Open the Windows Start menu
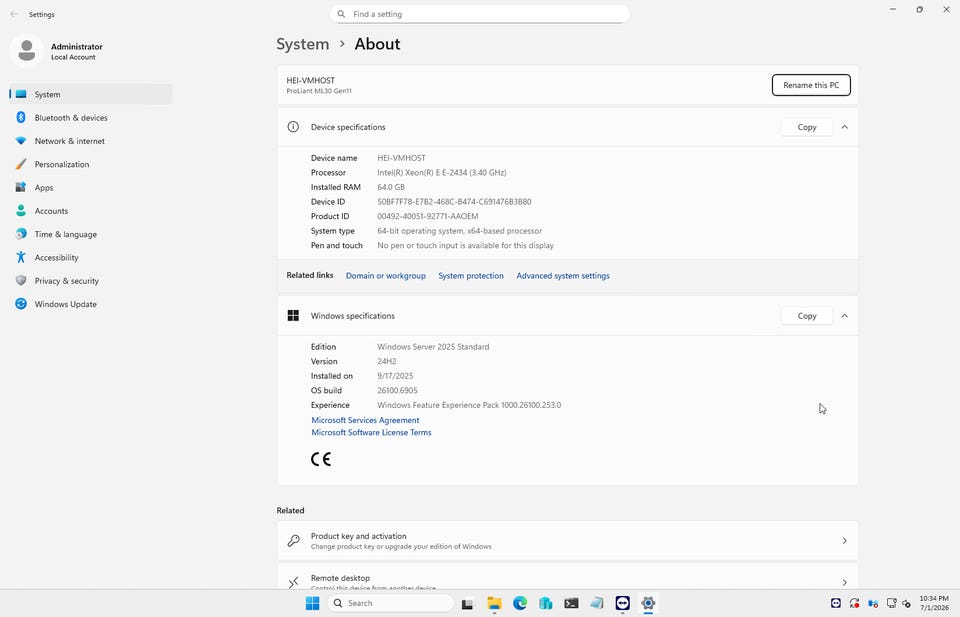Image resolution: width=960 pixels, height=617 pixels. click(x=312, y=604)
